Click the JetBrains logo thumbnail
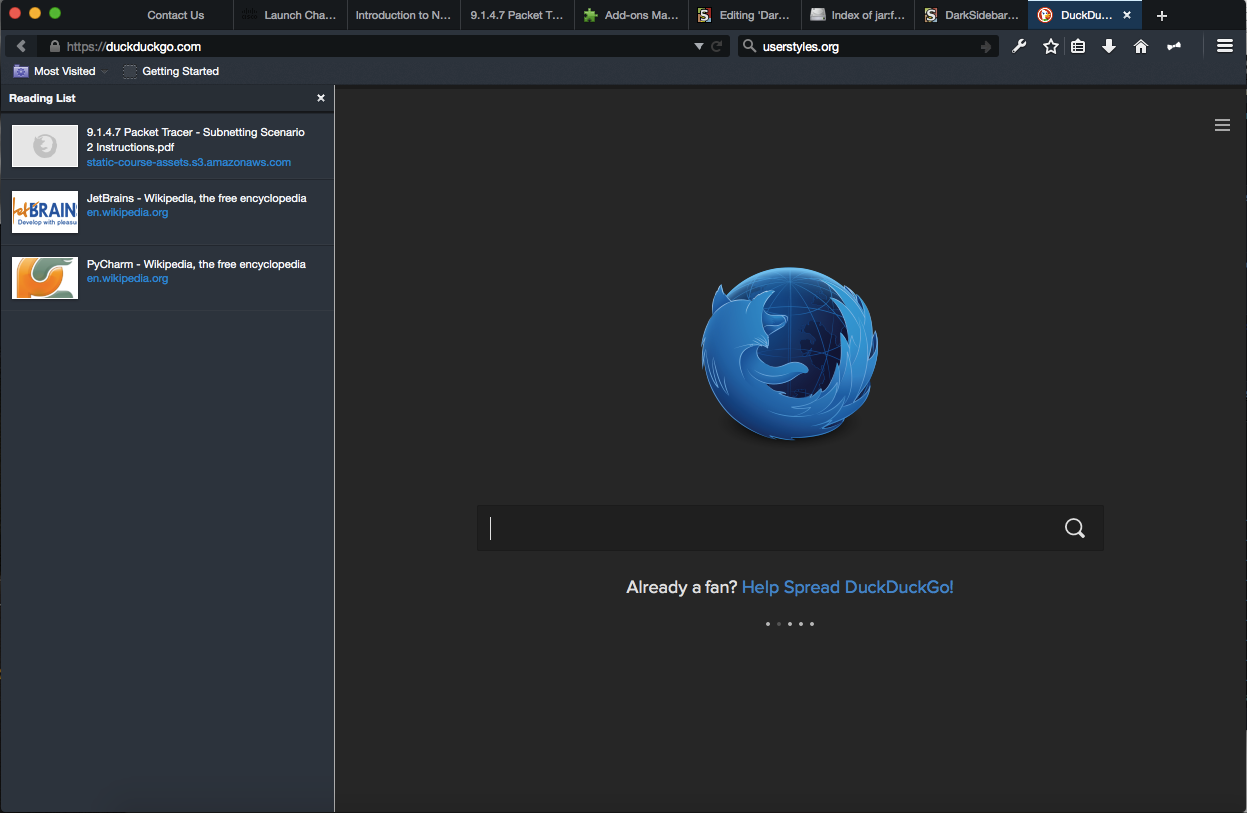1247x813 pixels. pos(45,212)
